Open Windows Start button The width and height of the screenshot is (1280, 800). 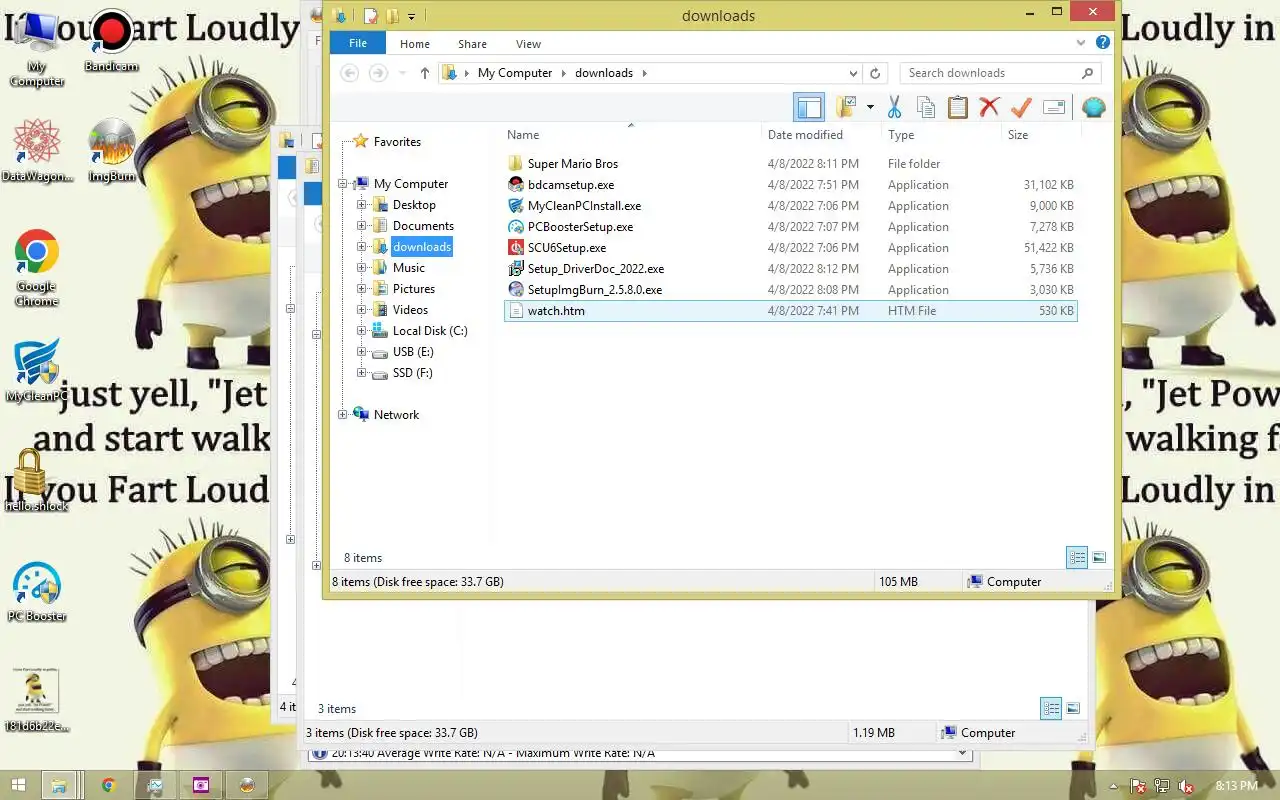click(x=19, y=785)
